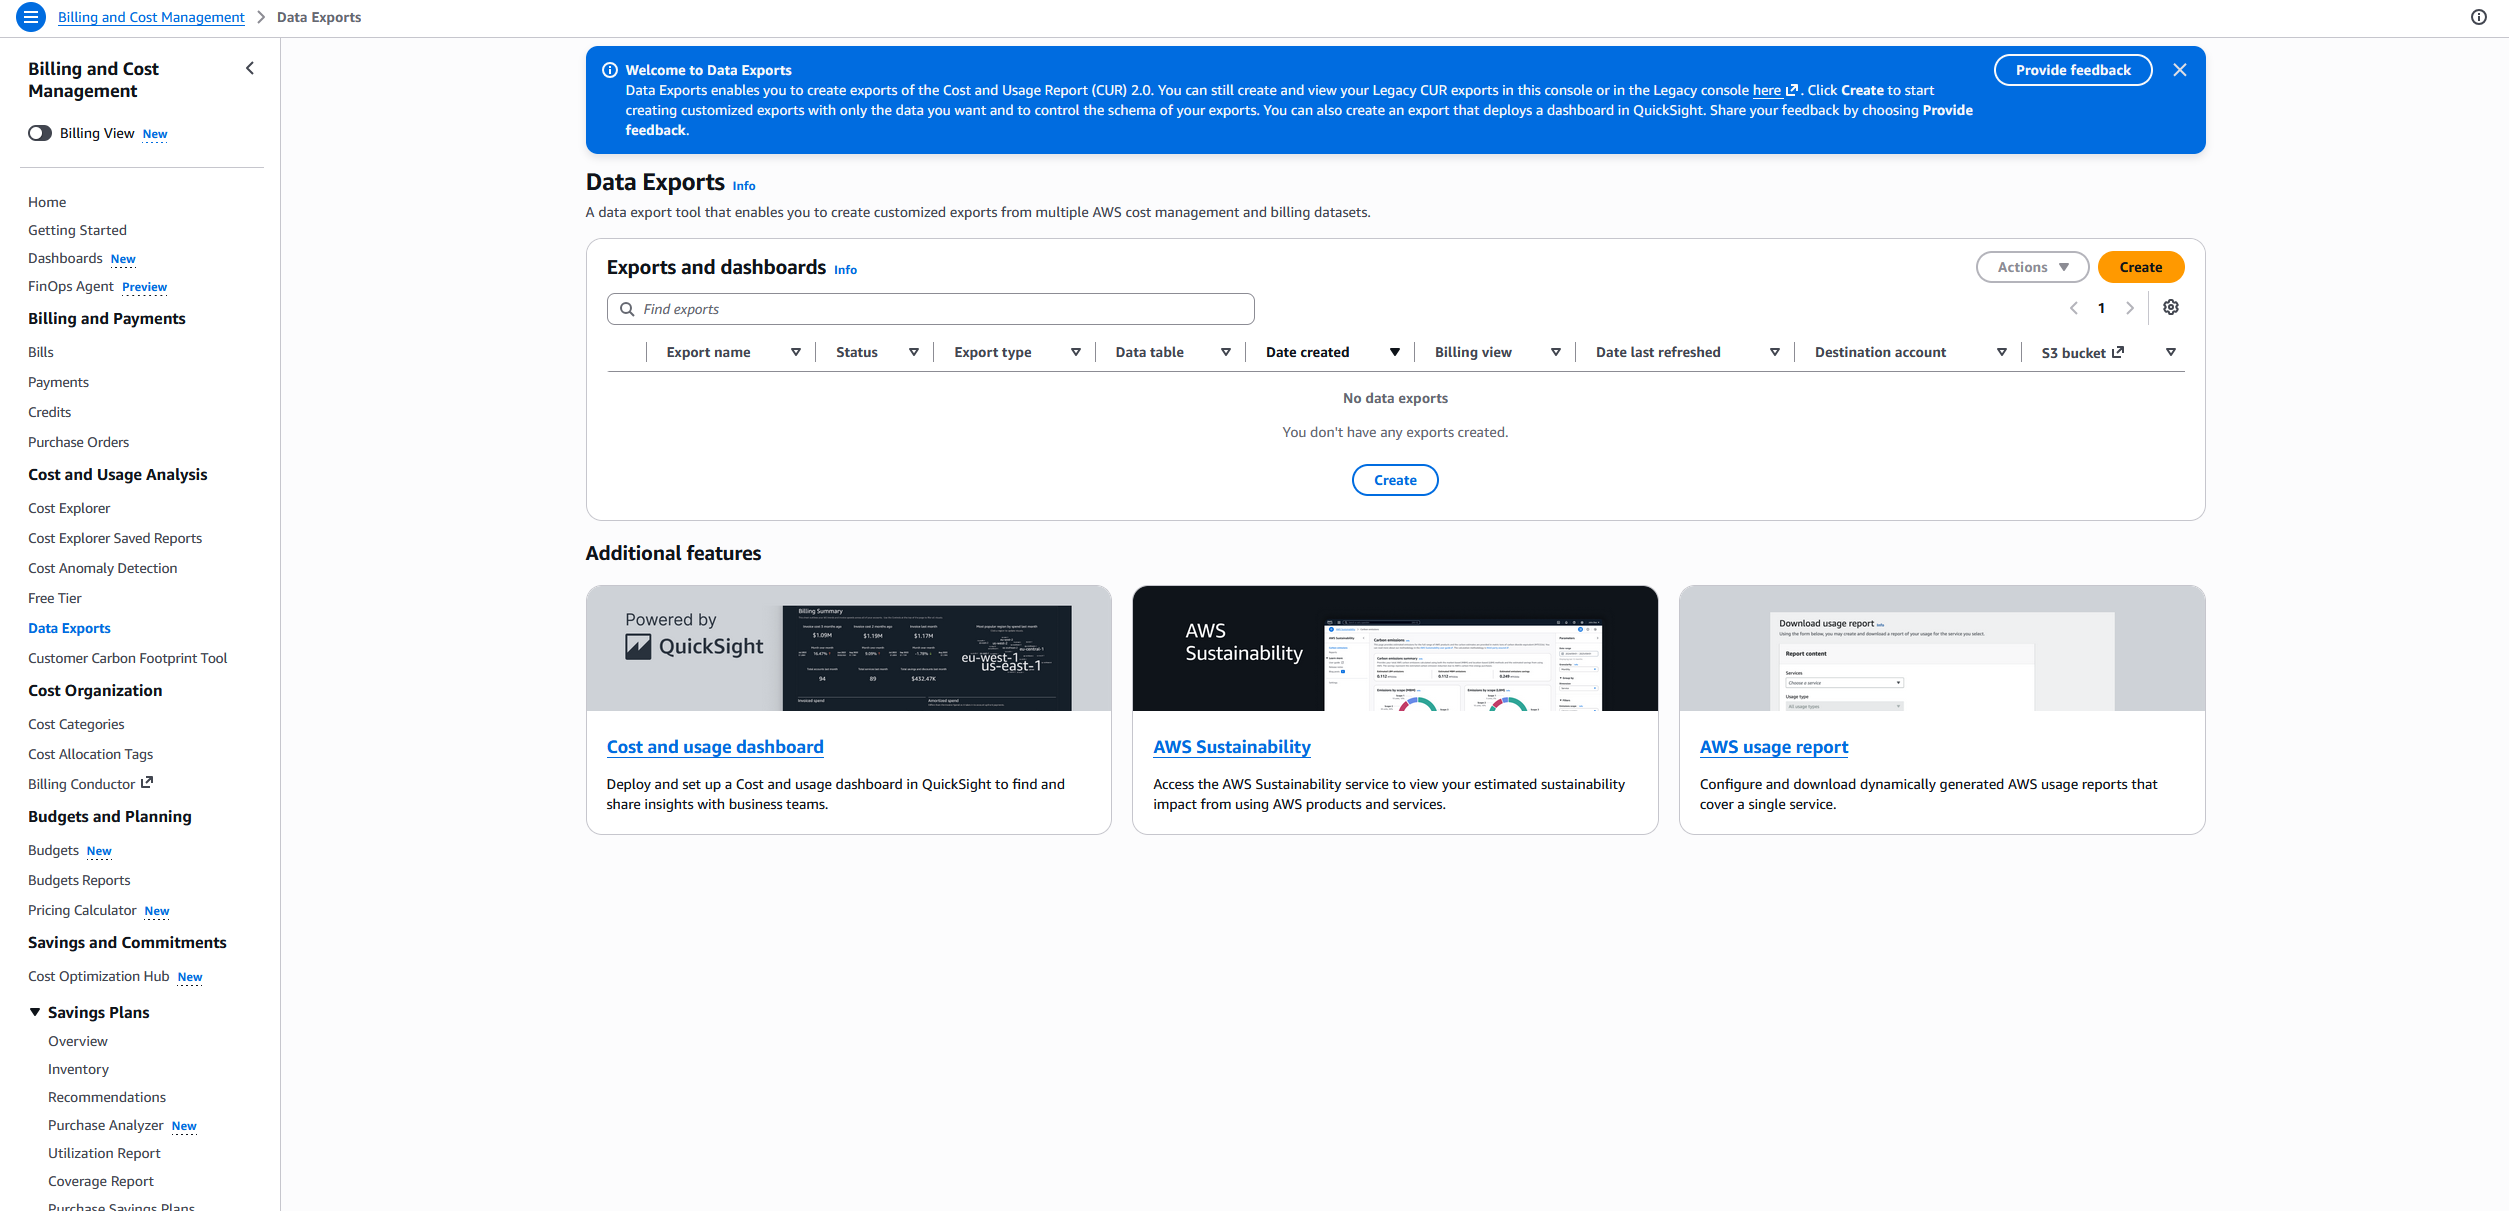Viewport: 2509px width, 1211px height.
Task: Open Credits in the sidebar
Action: pos(49,412)
